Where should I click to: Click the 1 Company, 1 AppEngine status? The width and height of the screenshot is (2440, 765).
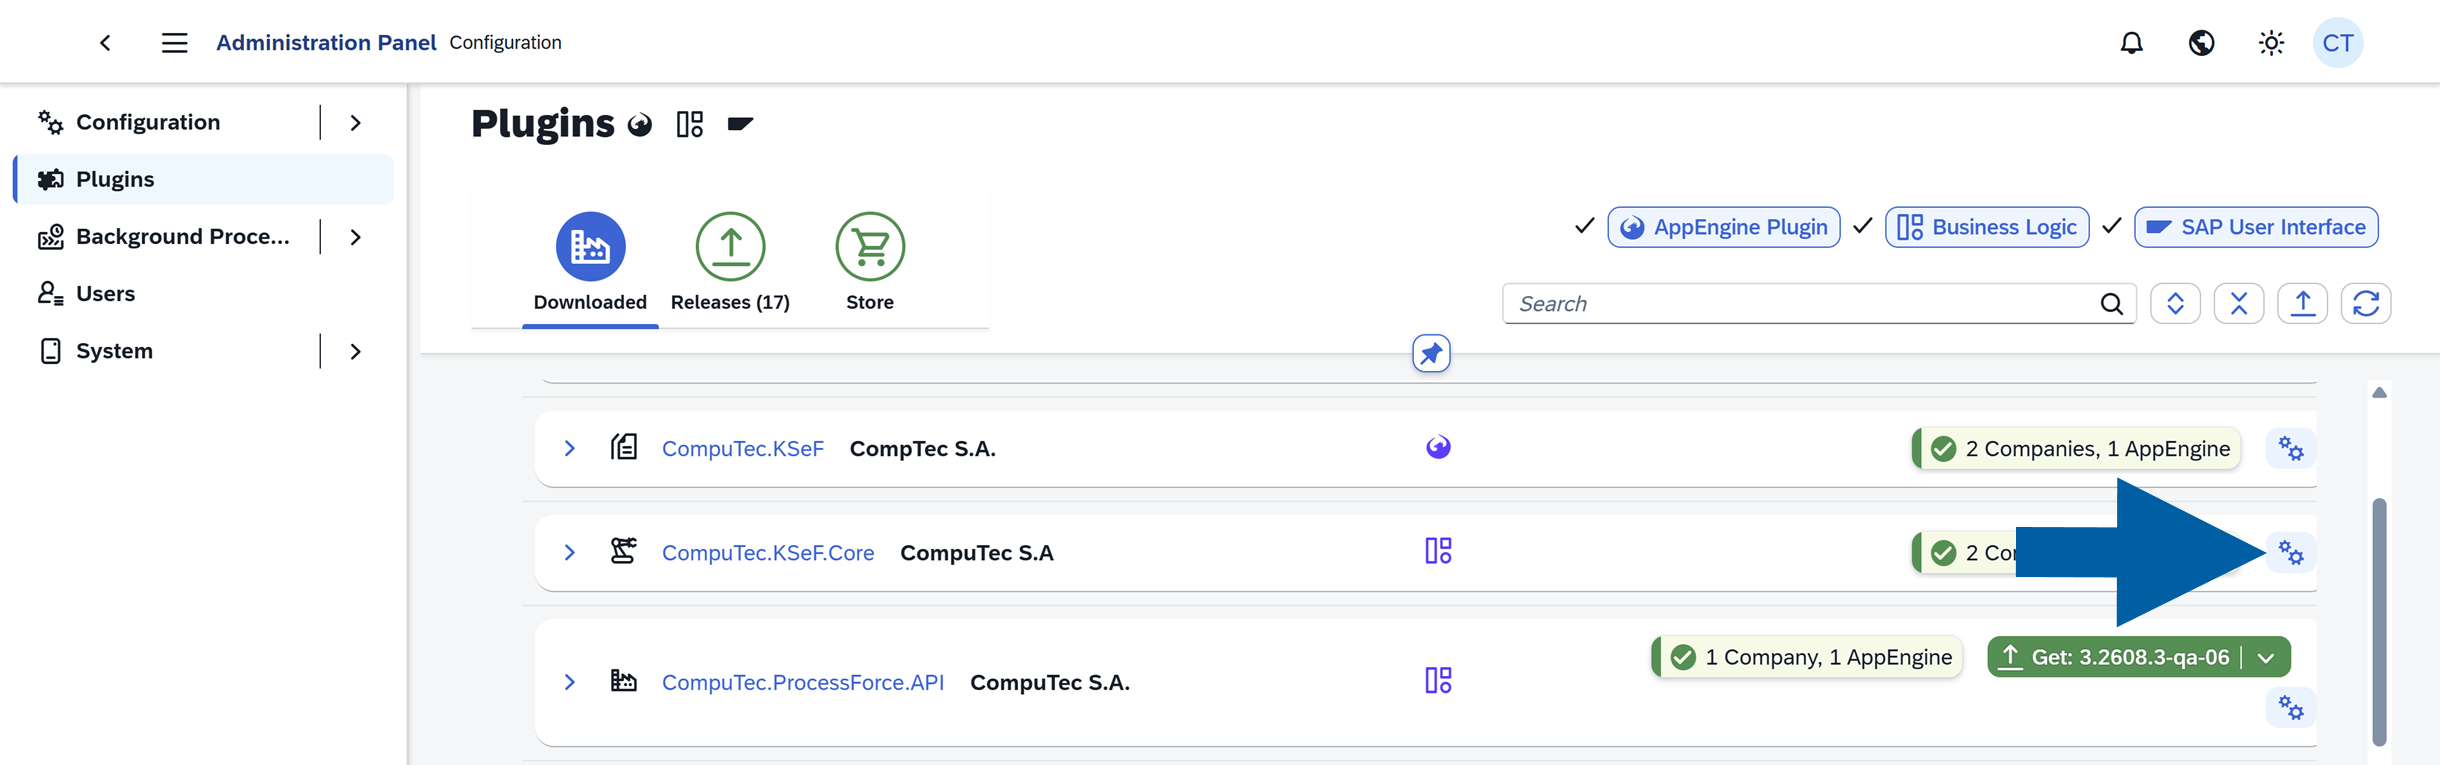pyautogui.click(x=1807, y=658)
